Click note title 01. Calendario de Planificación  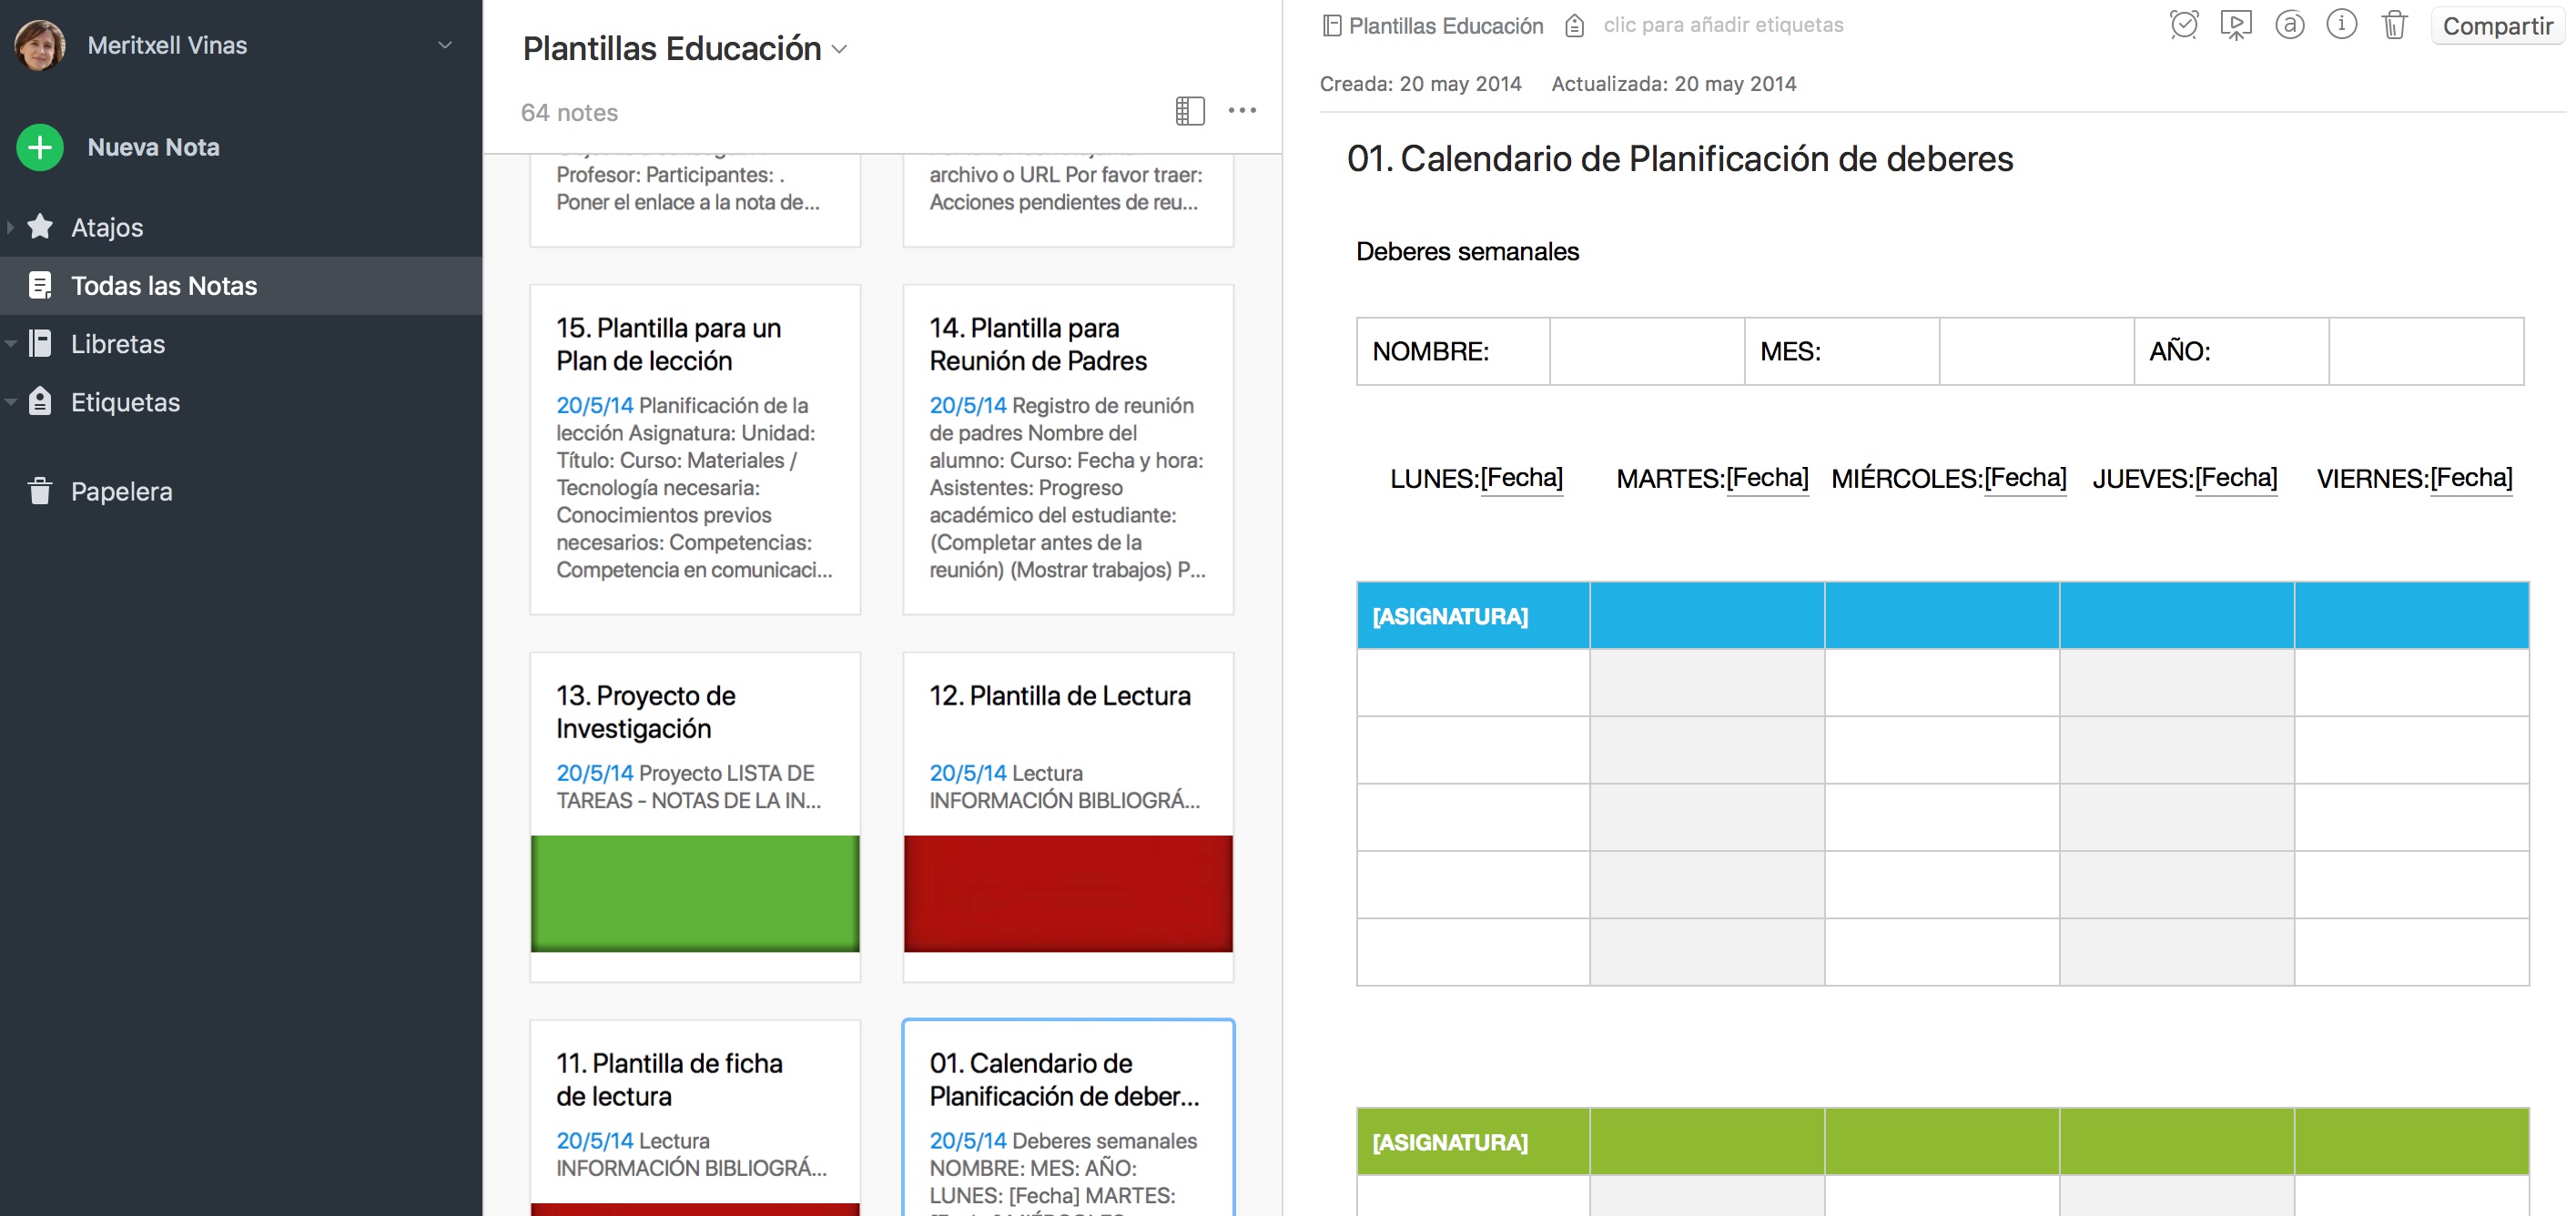pos(1680,159)
